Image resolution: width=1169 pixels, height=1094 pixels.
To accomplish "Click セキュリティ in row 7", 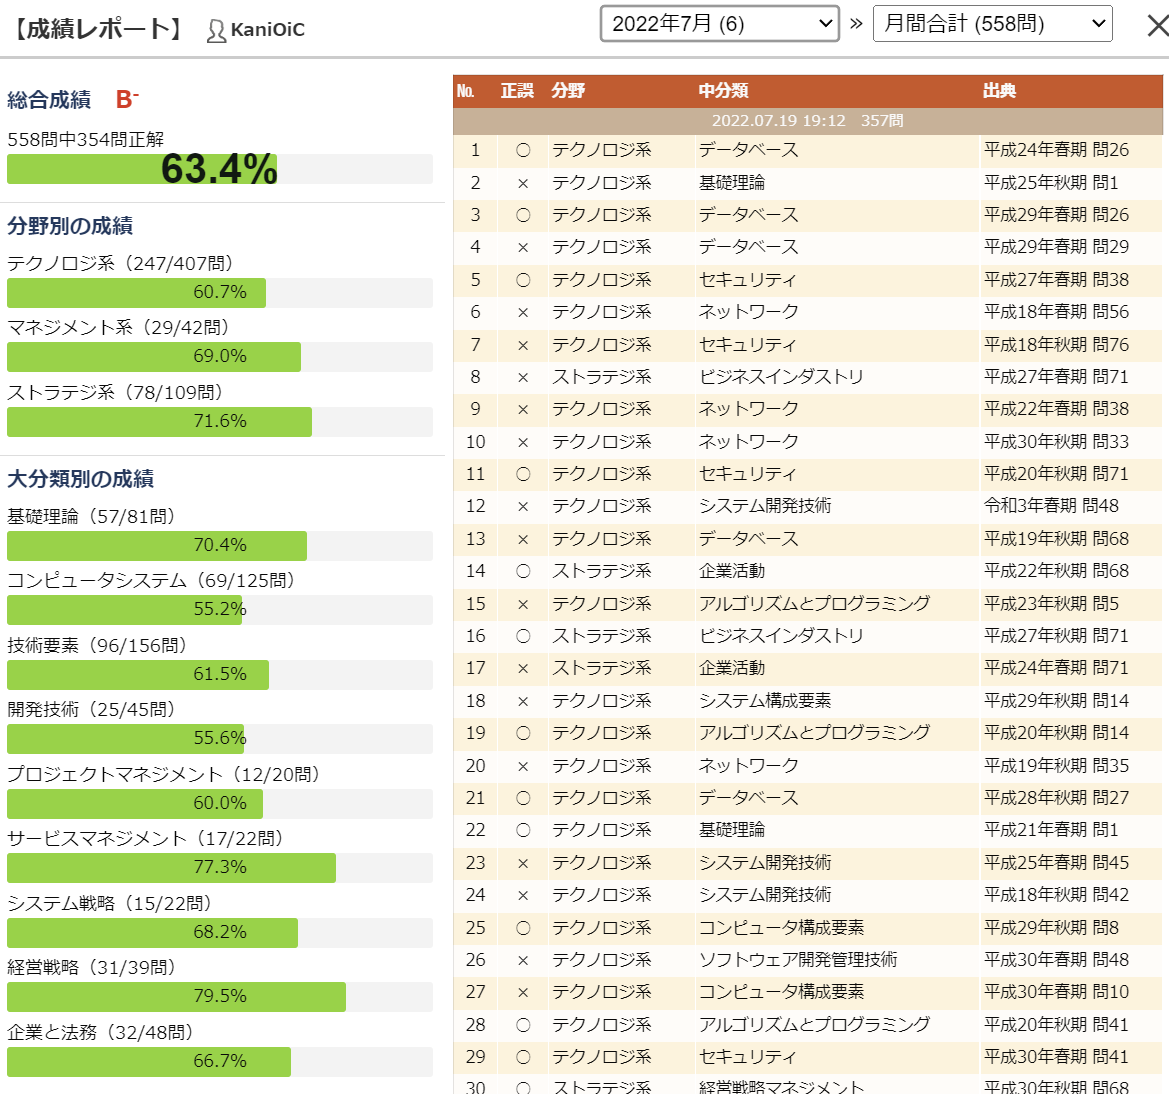I will pos(748,345).
